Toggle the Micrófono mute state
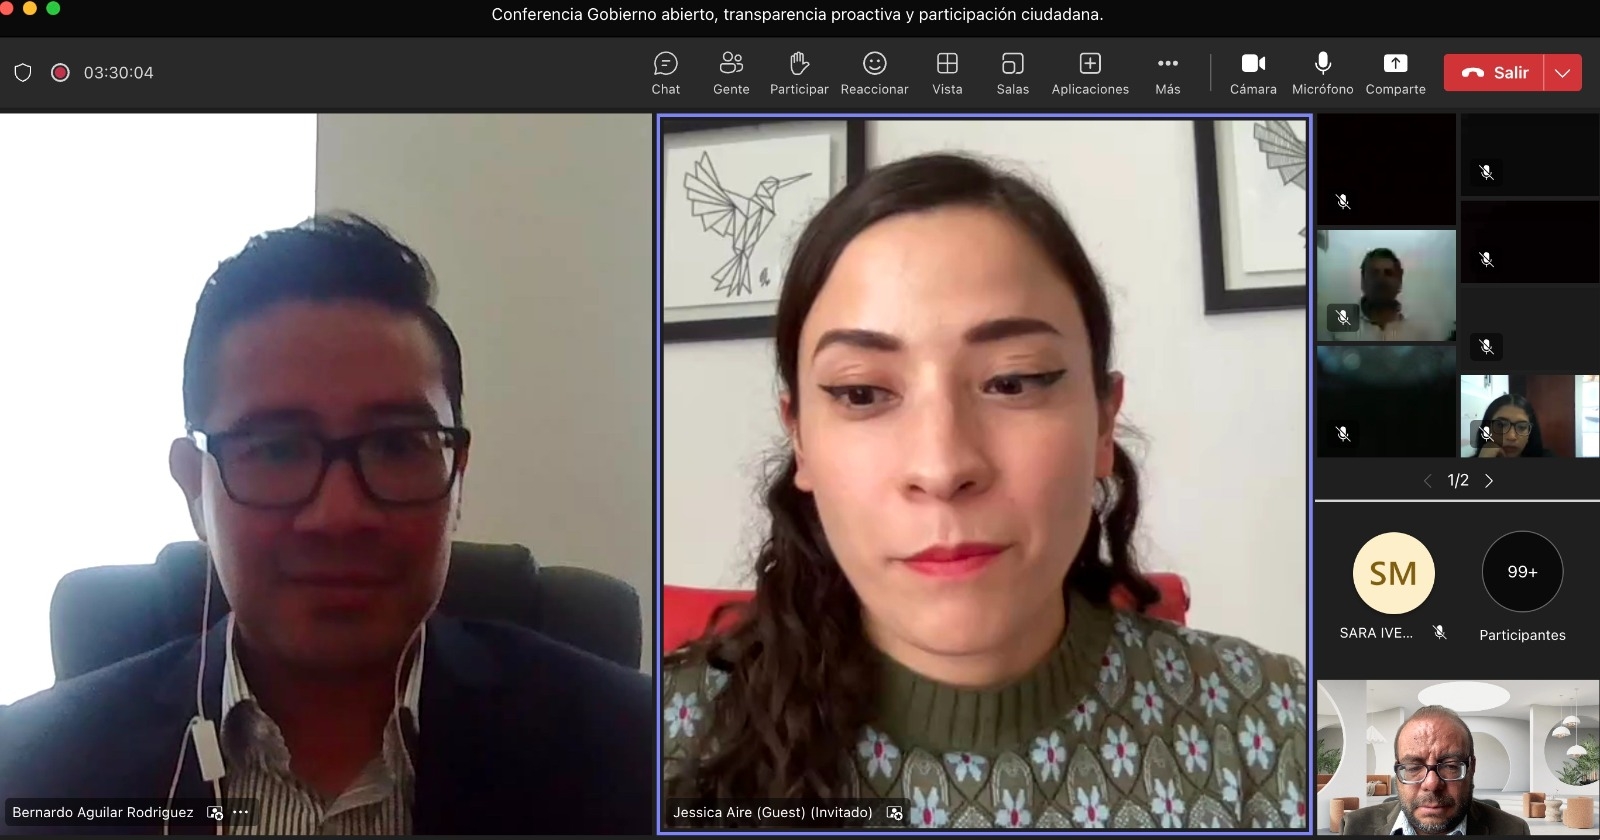The image size is (1600, 840). 1322,74
